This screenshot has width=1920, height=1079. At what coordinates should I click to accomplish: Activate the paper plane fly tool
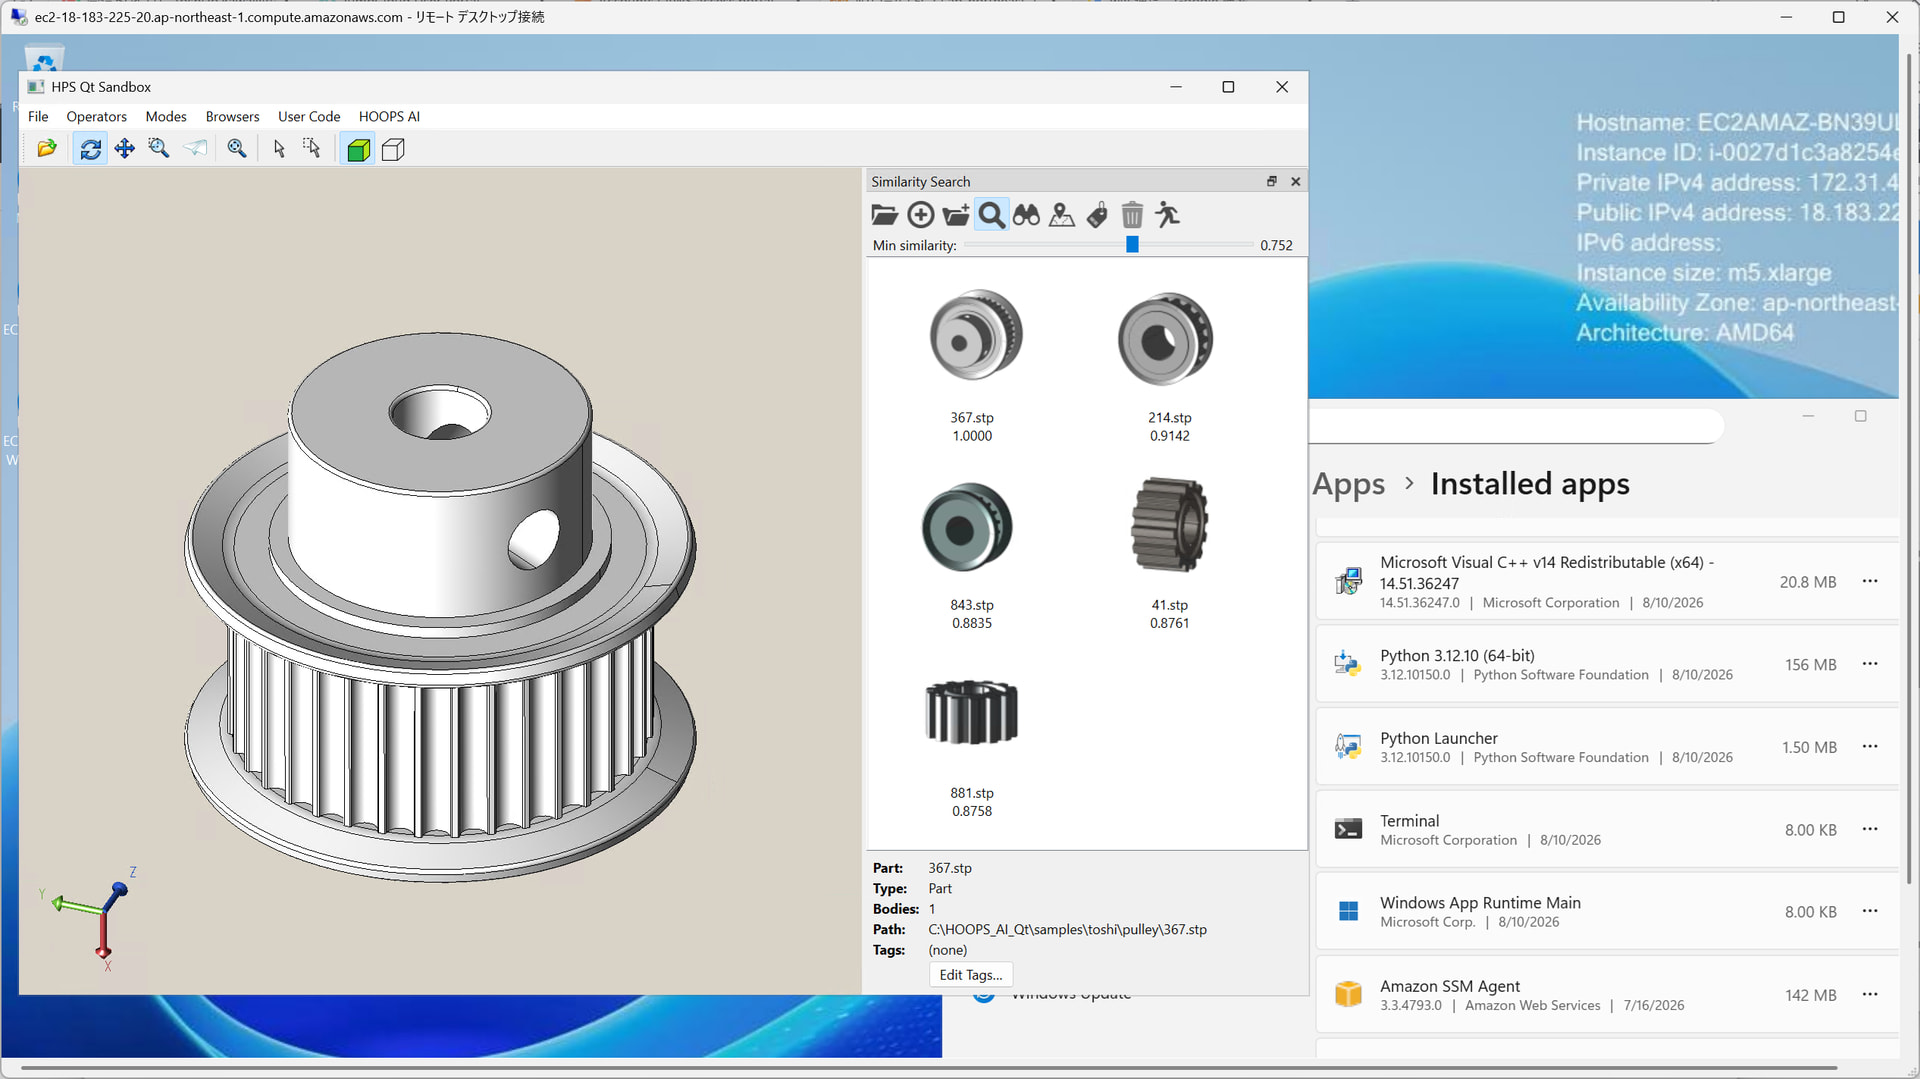pyautogui.click(x=195, y=149)
